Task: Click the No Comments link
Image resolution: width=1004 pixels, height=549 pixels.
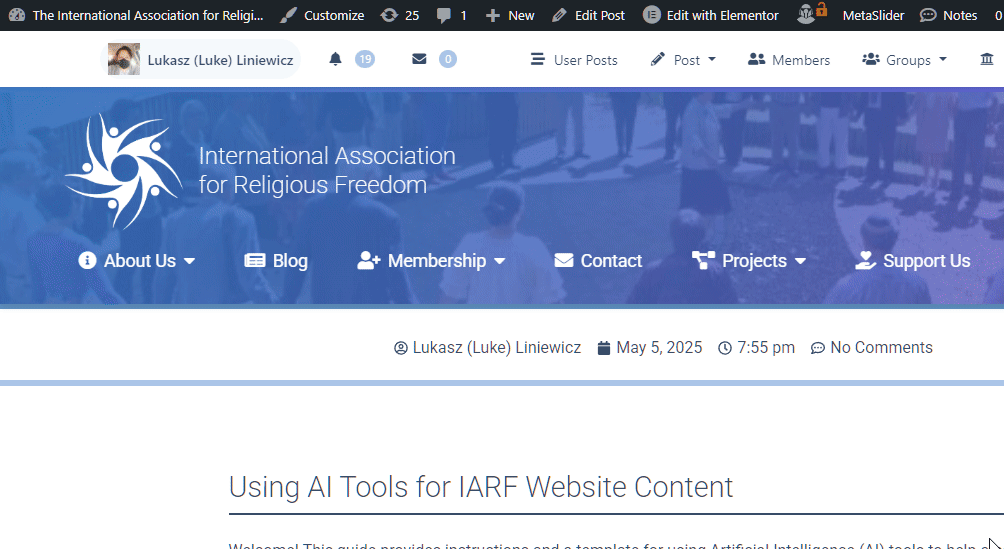Action: pyautogui.click(x=871, y=348)
